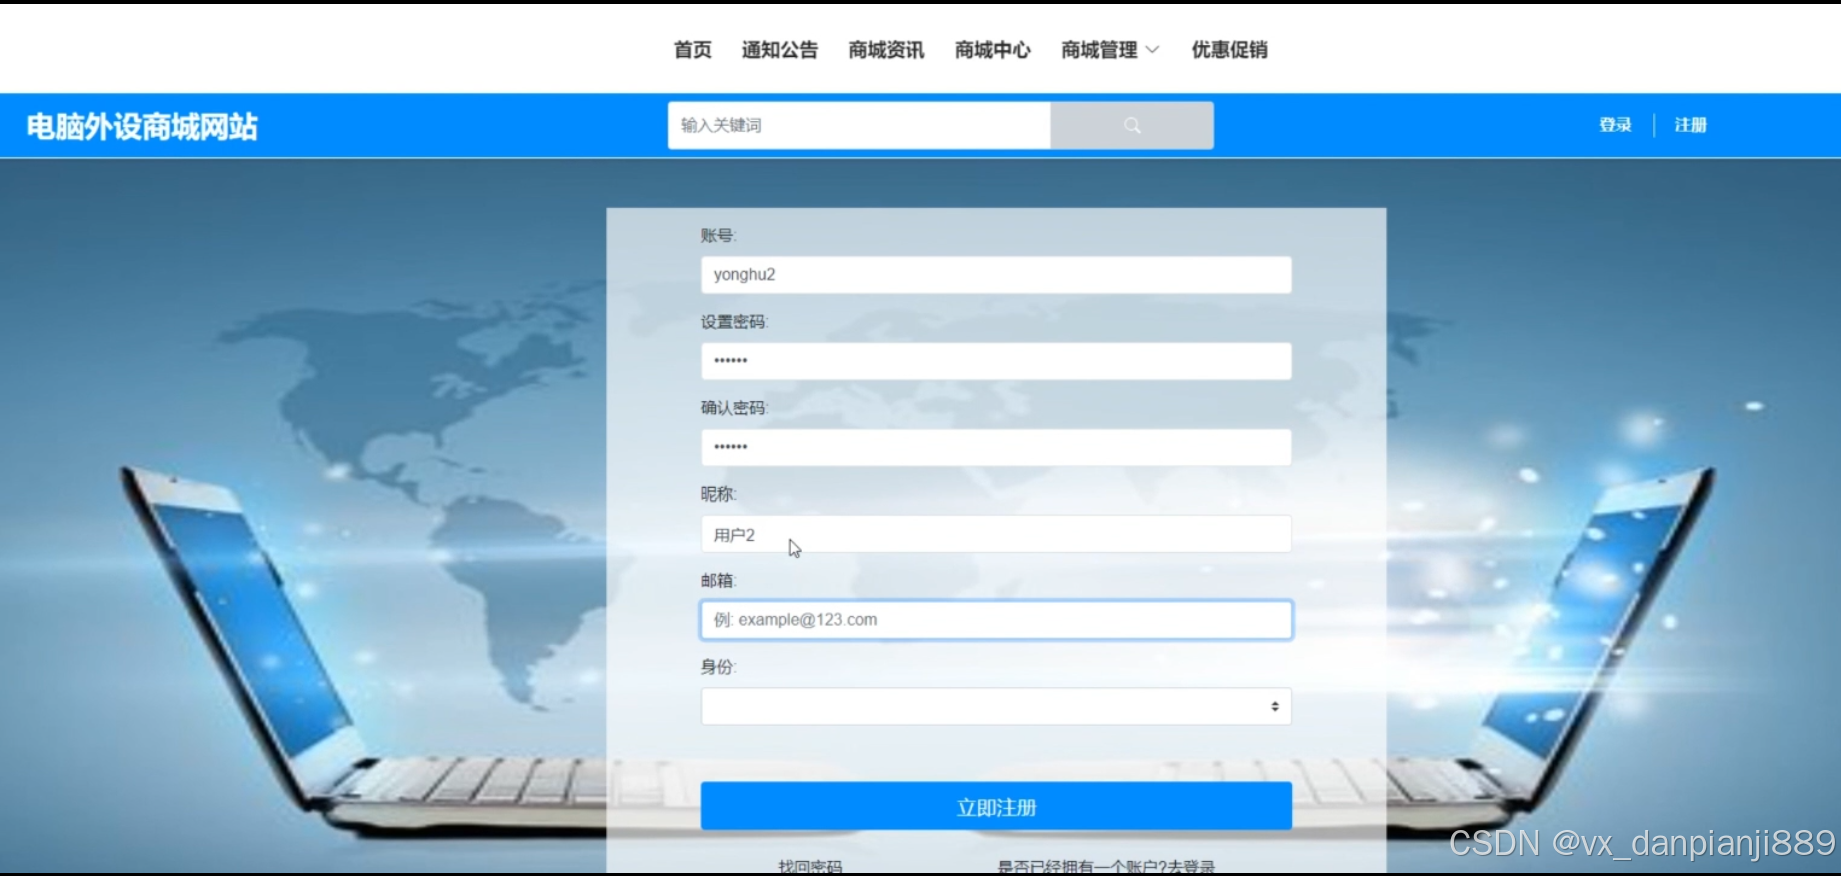The width and height of the screenshot is (1841, 876).
Task: Click the 电脑外设商城网站 site title
Action: click(x=142, y=127)
